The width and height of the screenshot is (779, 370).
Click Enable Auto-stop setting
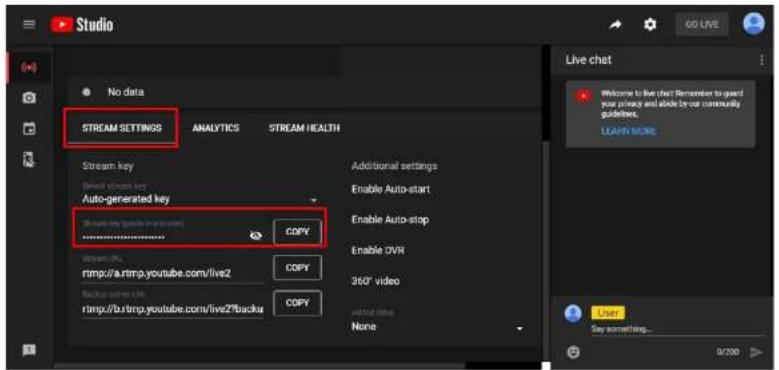[x=390, y=220]
